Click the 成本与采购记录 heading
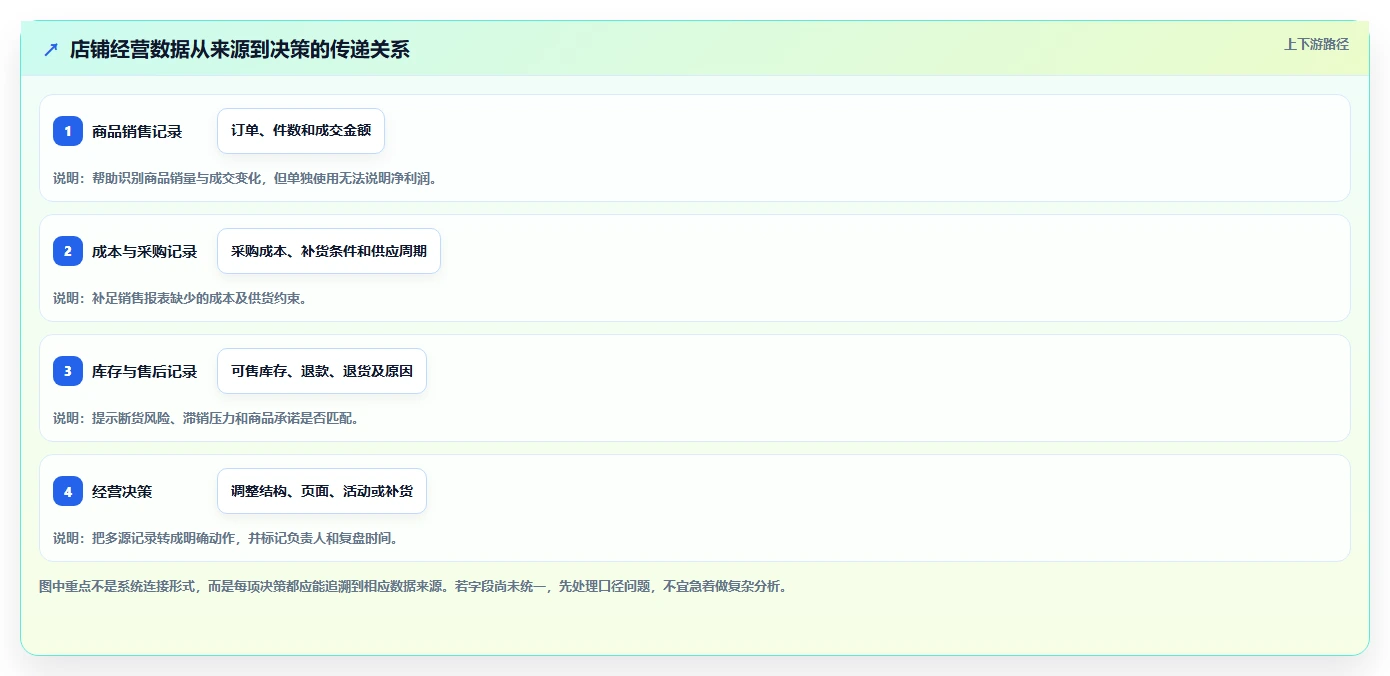The width and height of the screenshot is (1390, 676). (144, 251)
